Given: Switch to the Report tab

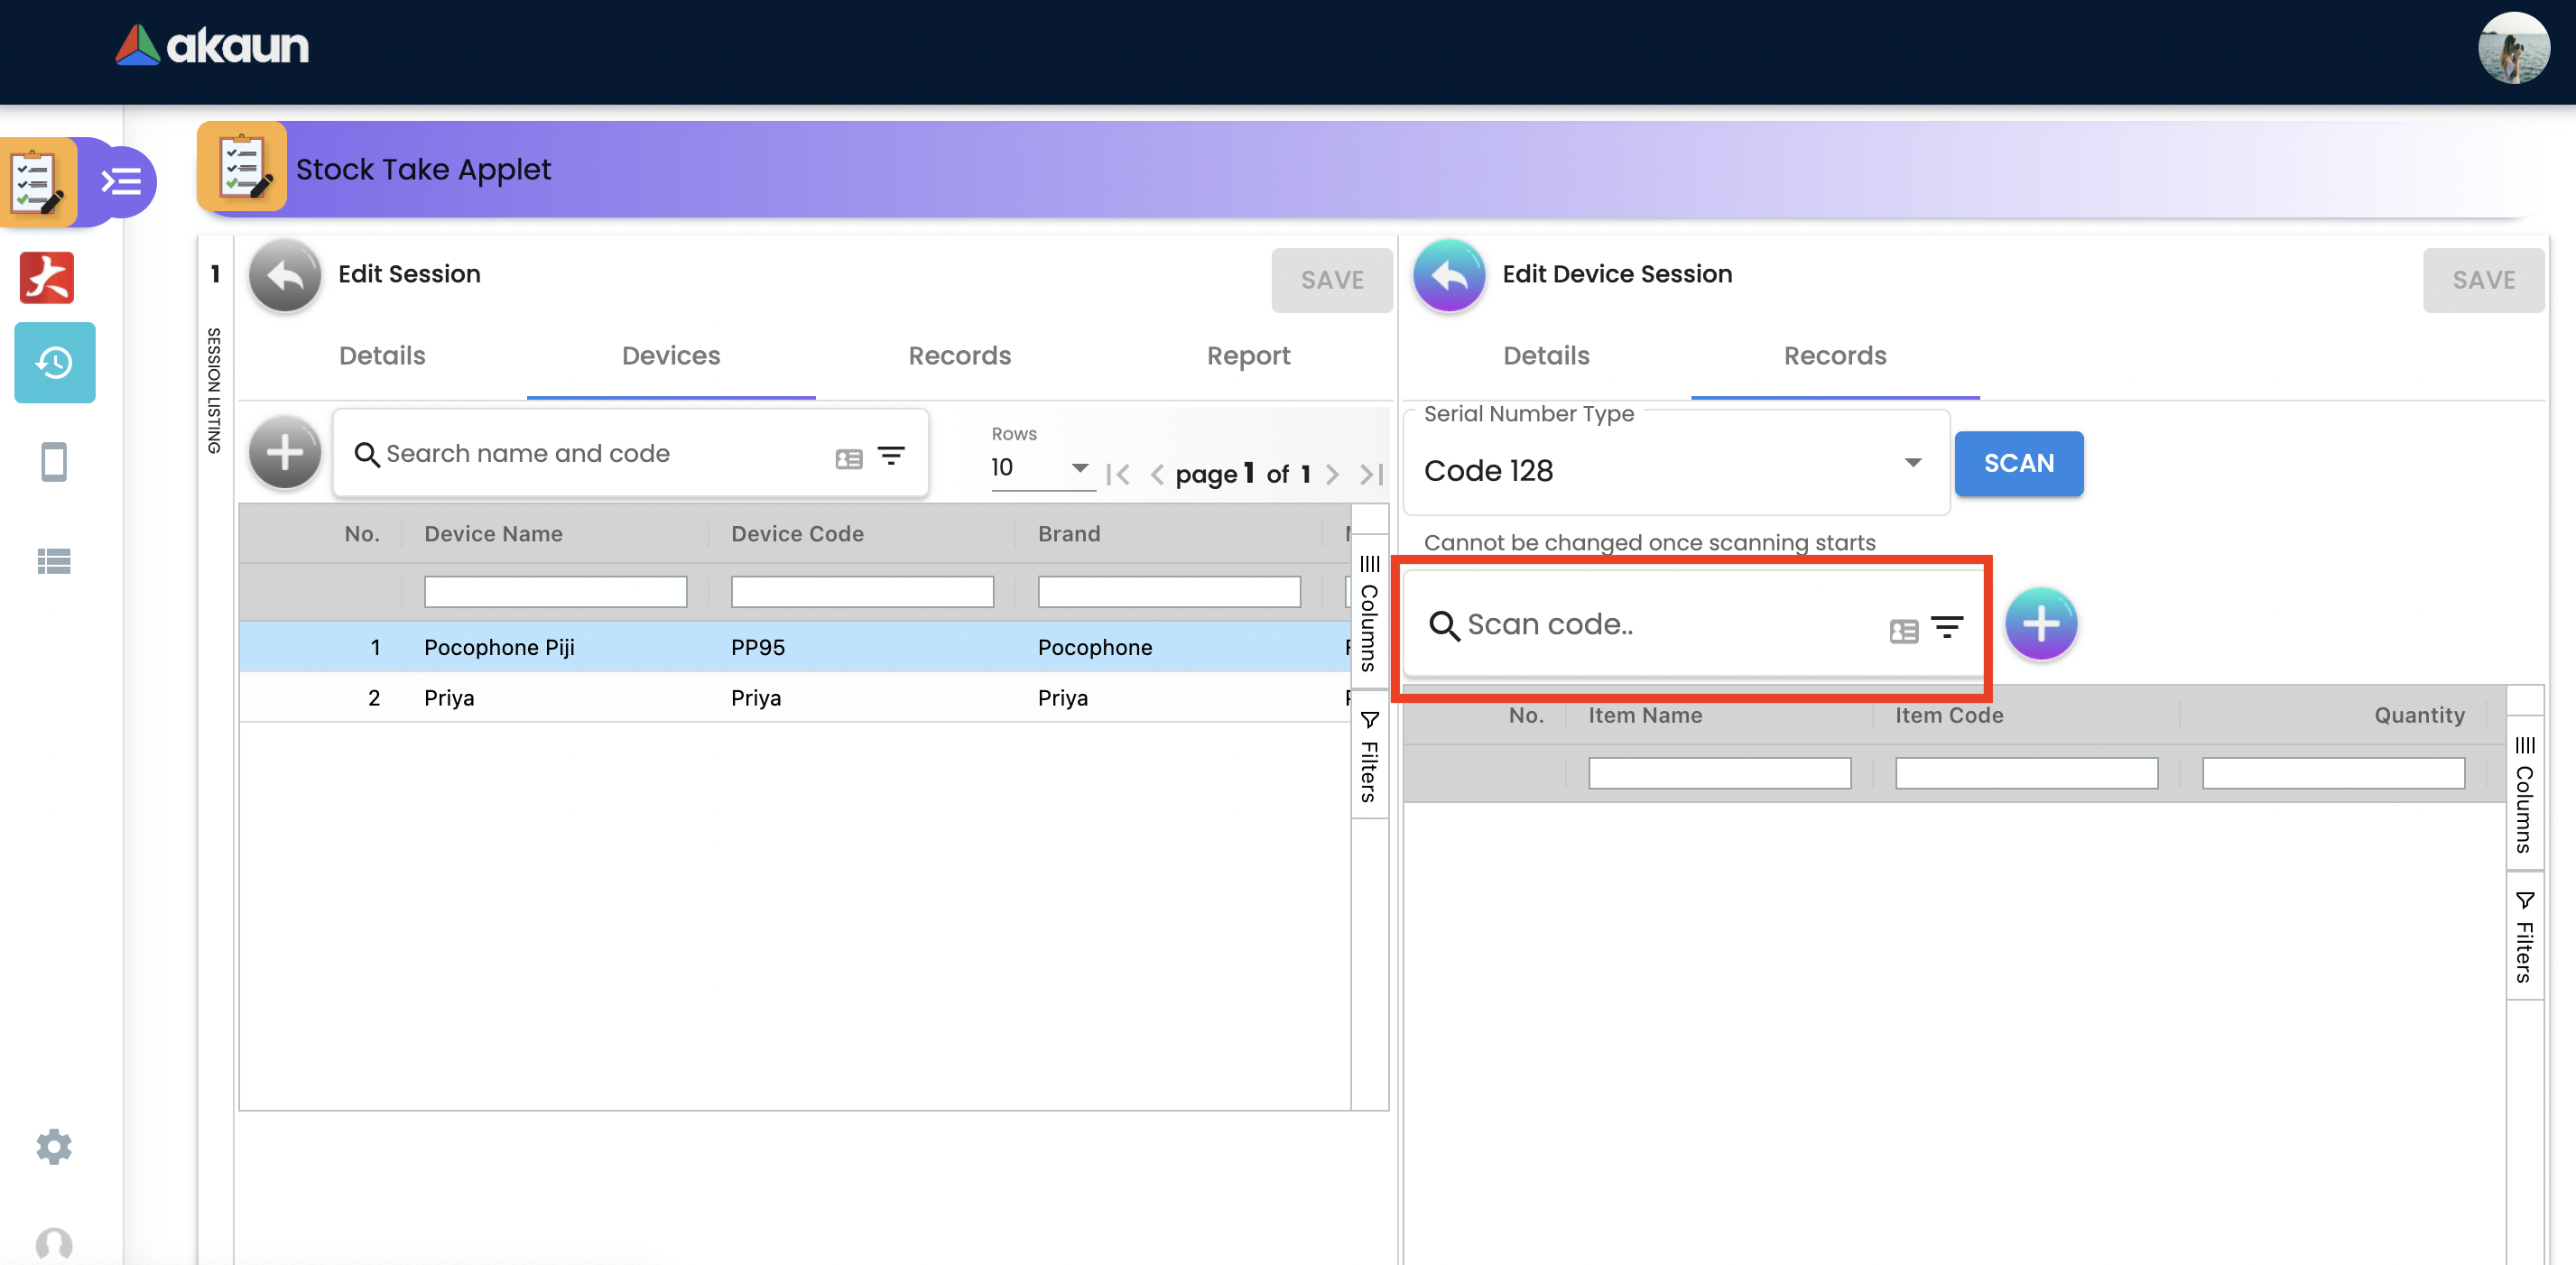Looking at the screenshot, I should click(1248, 355).
